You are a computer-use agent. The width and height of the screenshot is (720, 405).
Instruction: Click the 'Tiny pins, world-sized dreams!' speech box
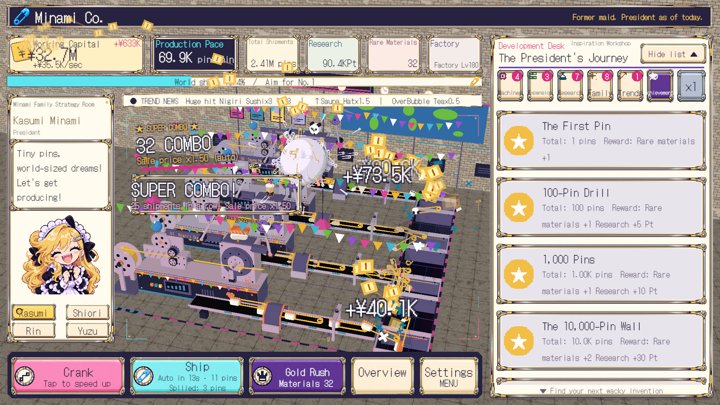coord(61,175)
